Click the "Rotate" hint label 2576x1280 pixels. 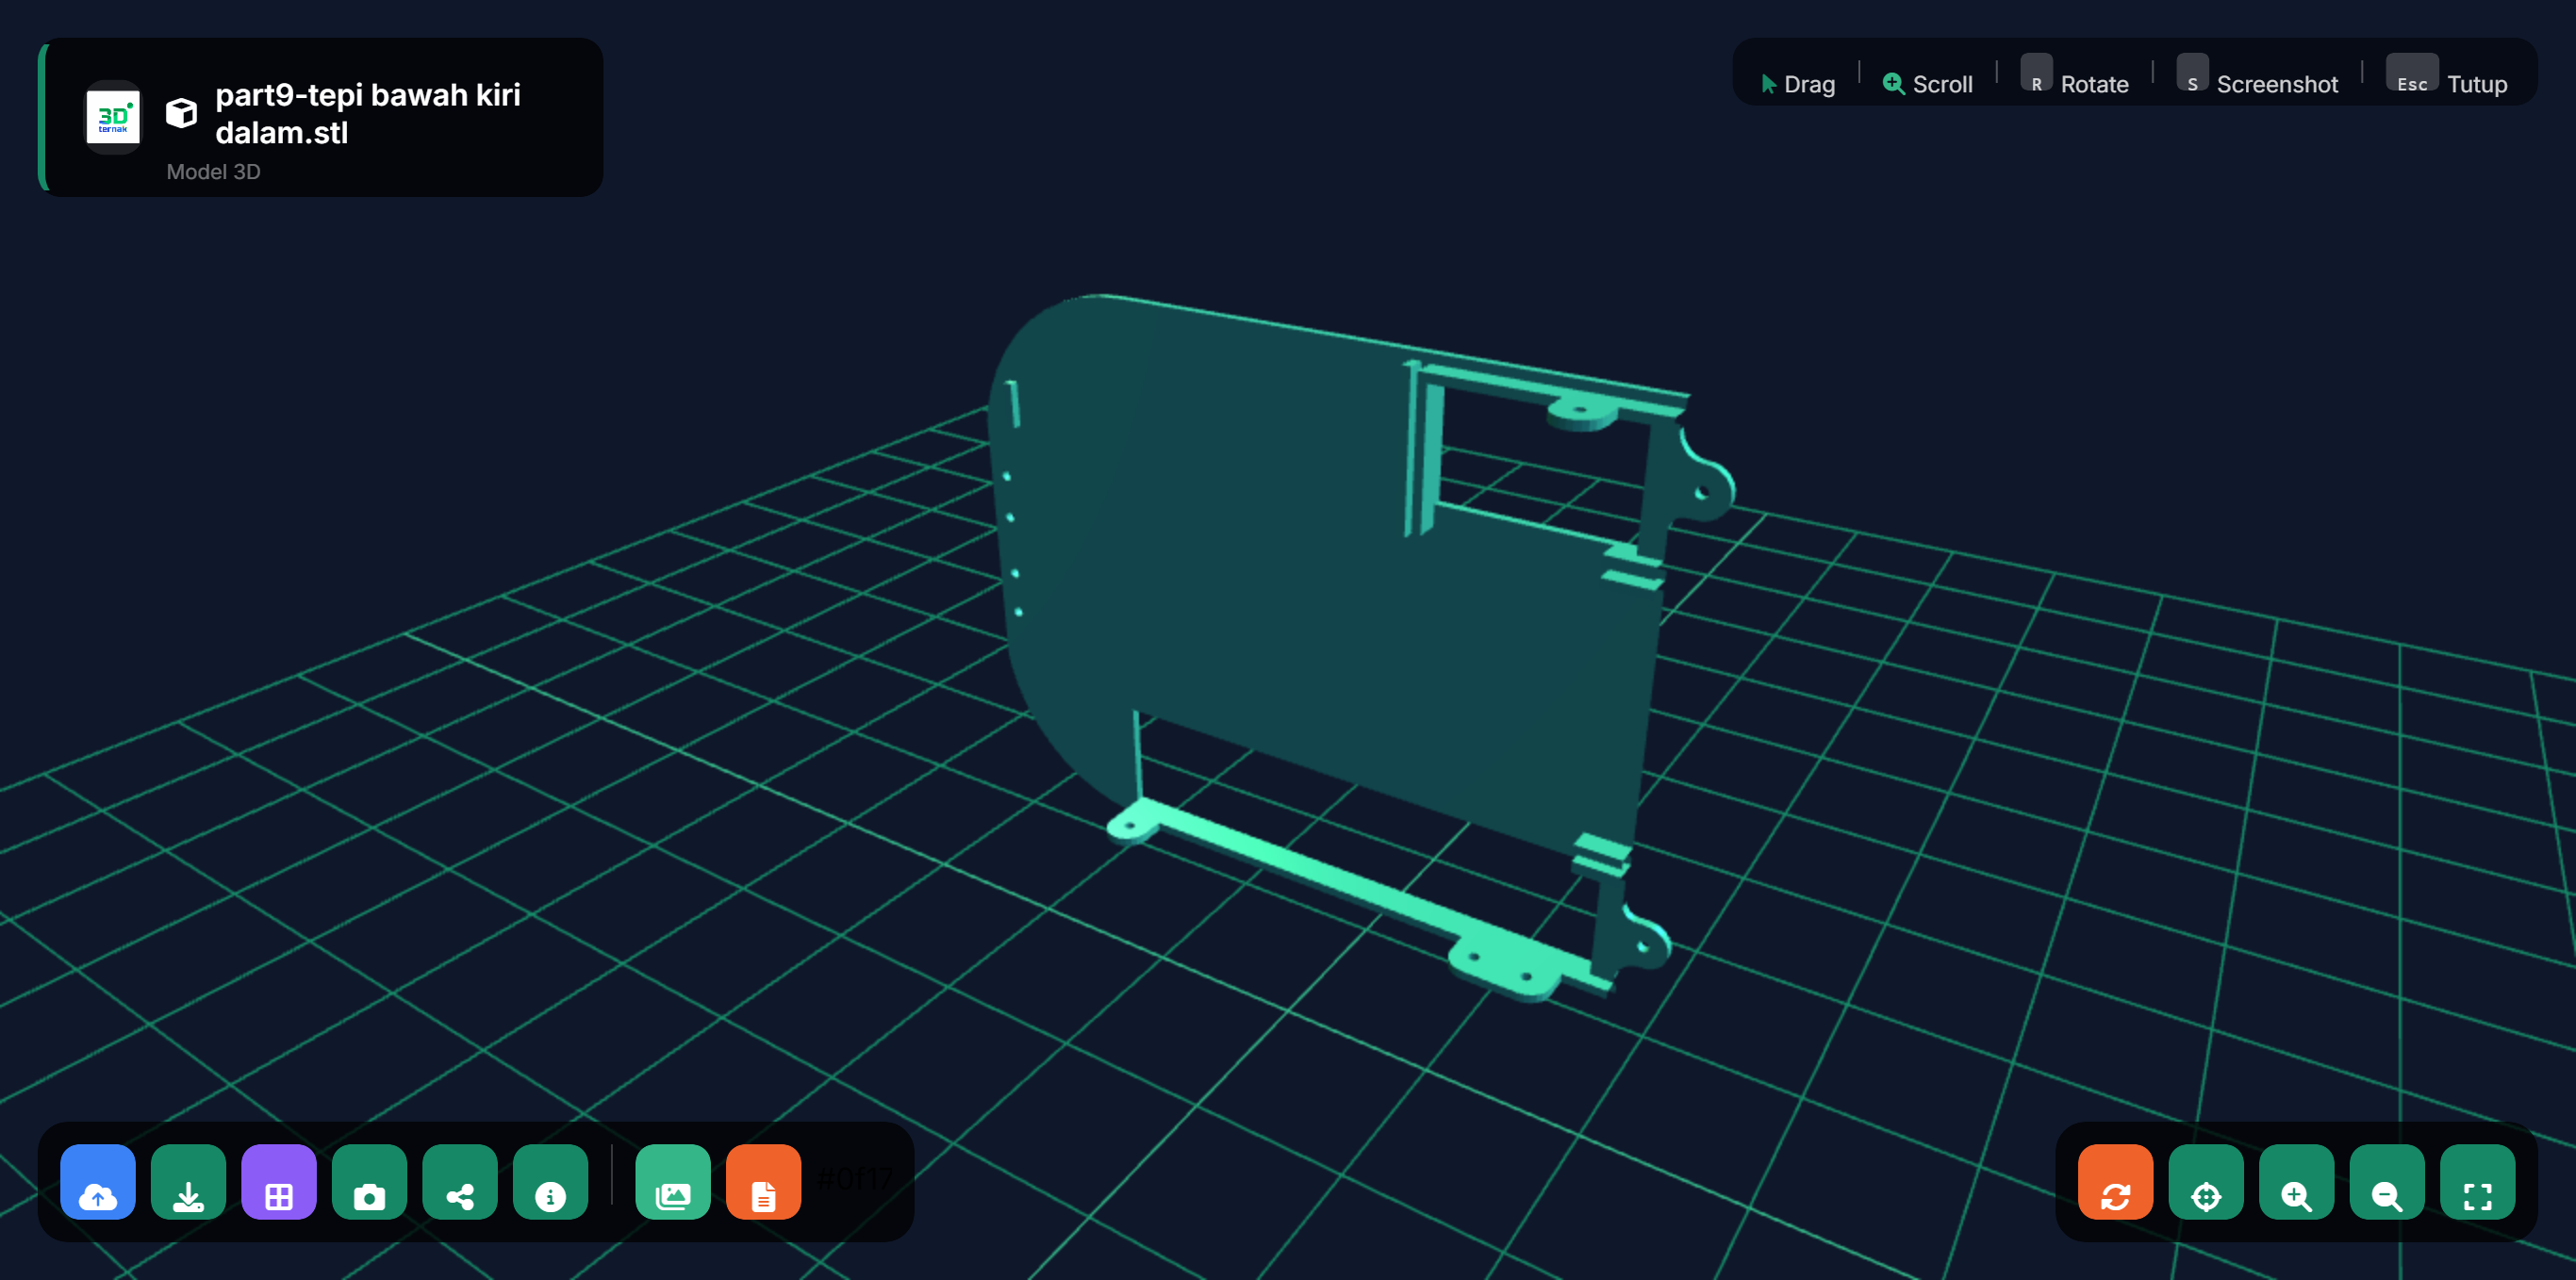click(x=2094, y=84)
